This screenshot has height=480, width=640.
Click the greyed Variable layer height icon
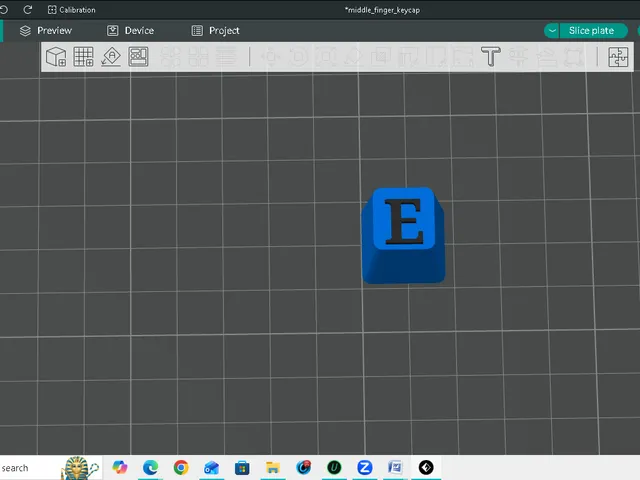[x=226, y=57]
